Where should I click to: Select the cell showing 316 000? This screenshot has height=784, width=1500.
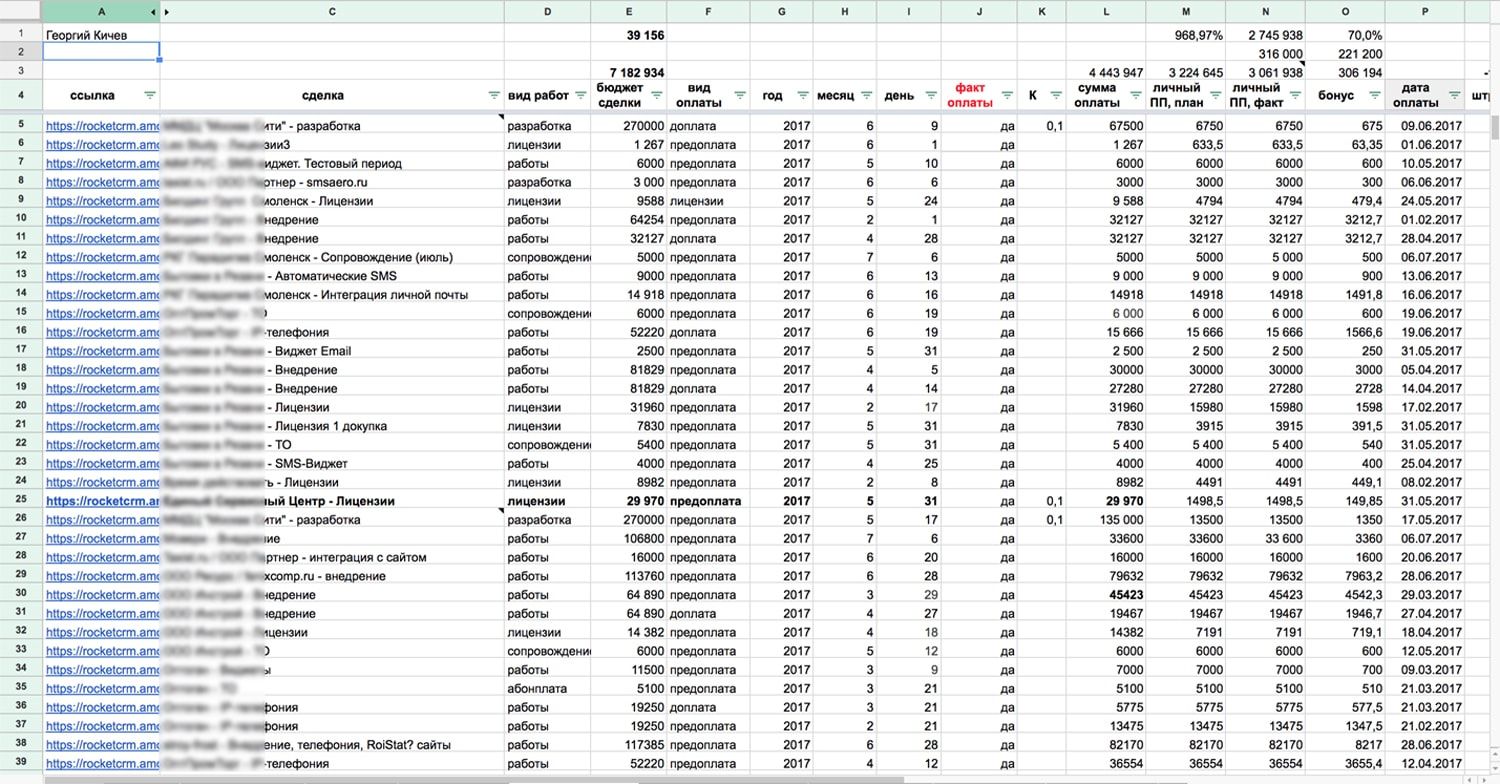tap(1265, 53)
